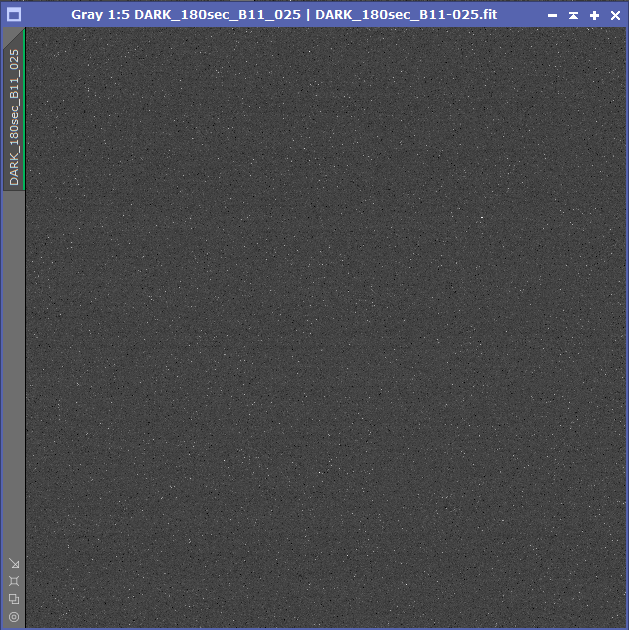This screenshot has height=630, width=629.
Task: Click the diagonal arrow fit-view icon
Action: point(14,563)
